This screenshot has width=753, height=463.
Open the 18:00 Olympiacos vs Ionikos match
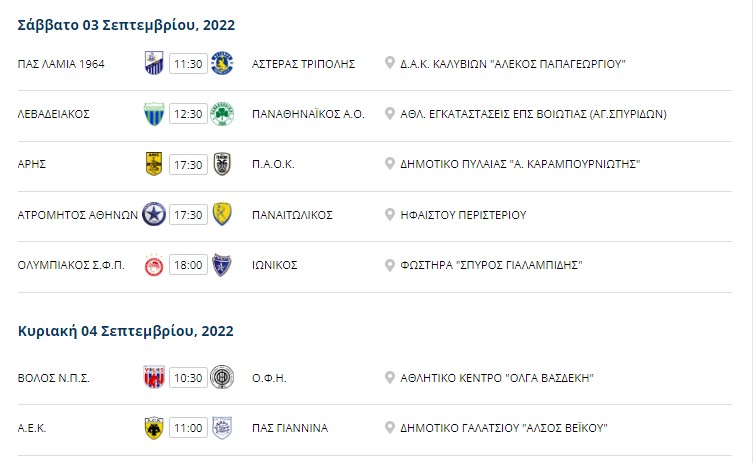tap(188, 265)
